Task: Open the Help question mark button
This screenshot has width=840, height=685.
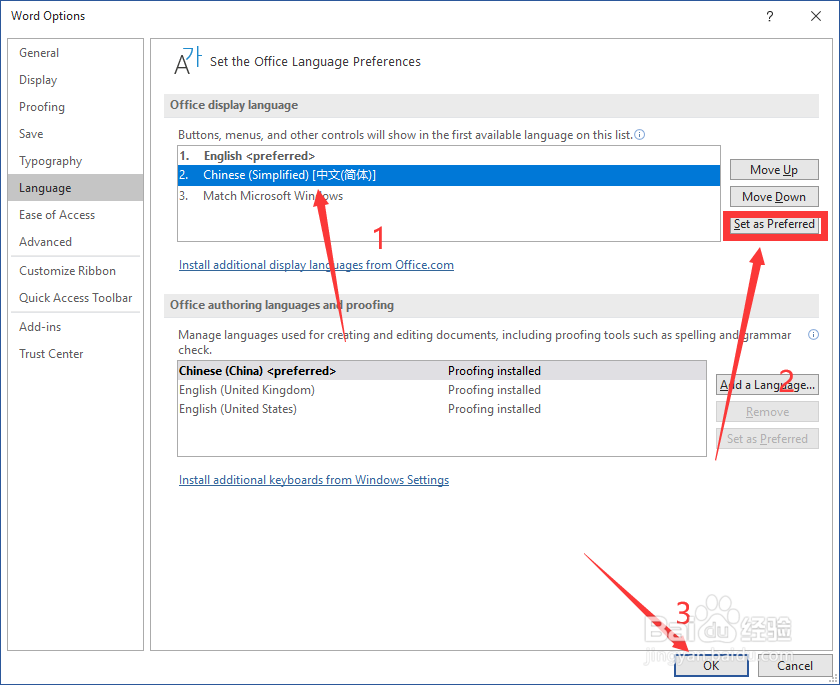Action: pyautogui.click(x=769, y=16)
